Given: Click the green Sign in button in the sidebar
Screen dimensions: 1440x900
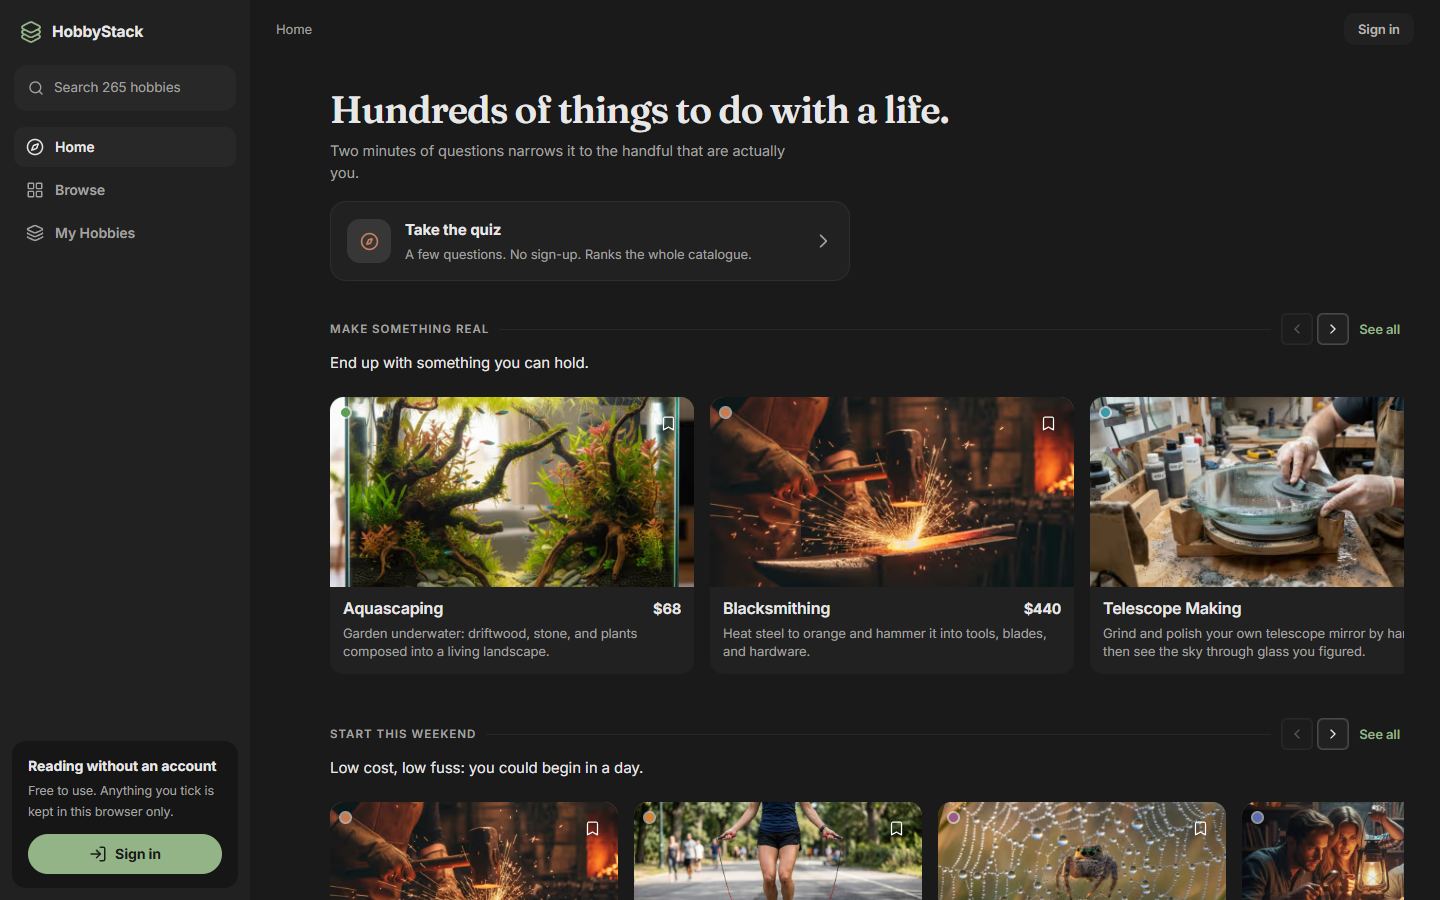Looking at the screenshot, I should click(125, 854).
